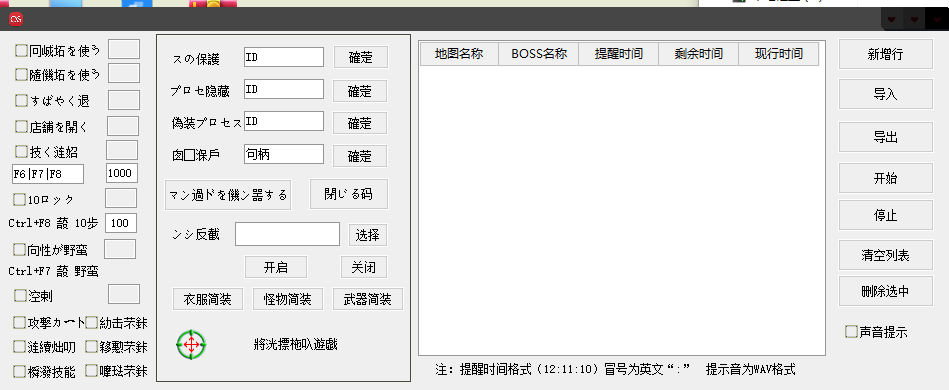
Task: Focus the ID field beside プロセ隠蔵
Action: pos(284,89)
